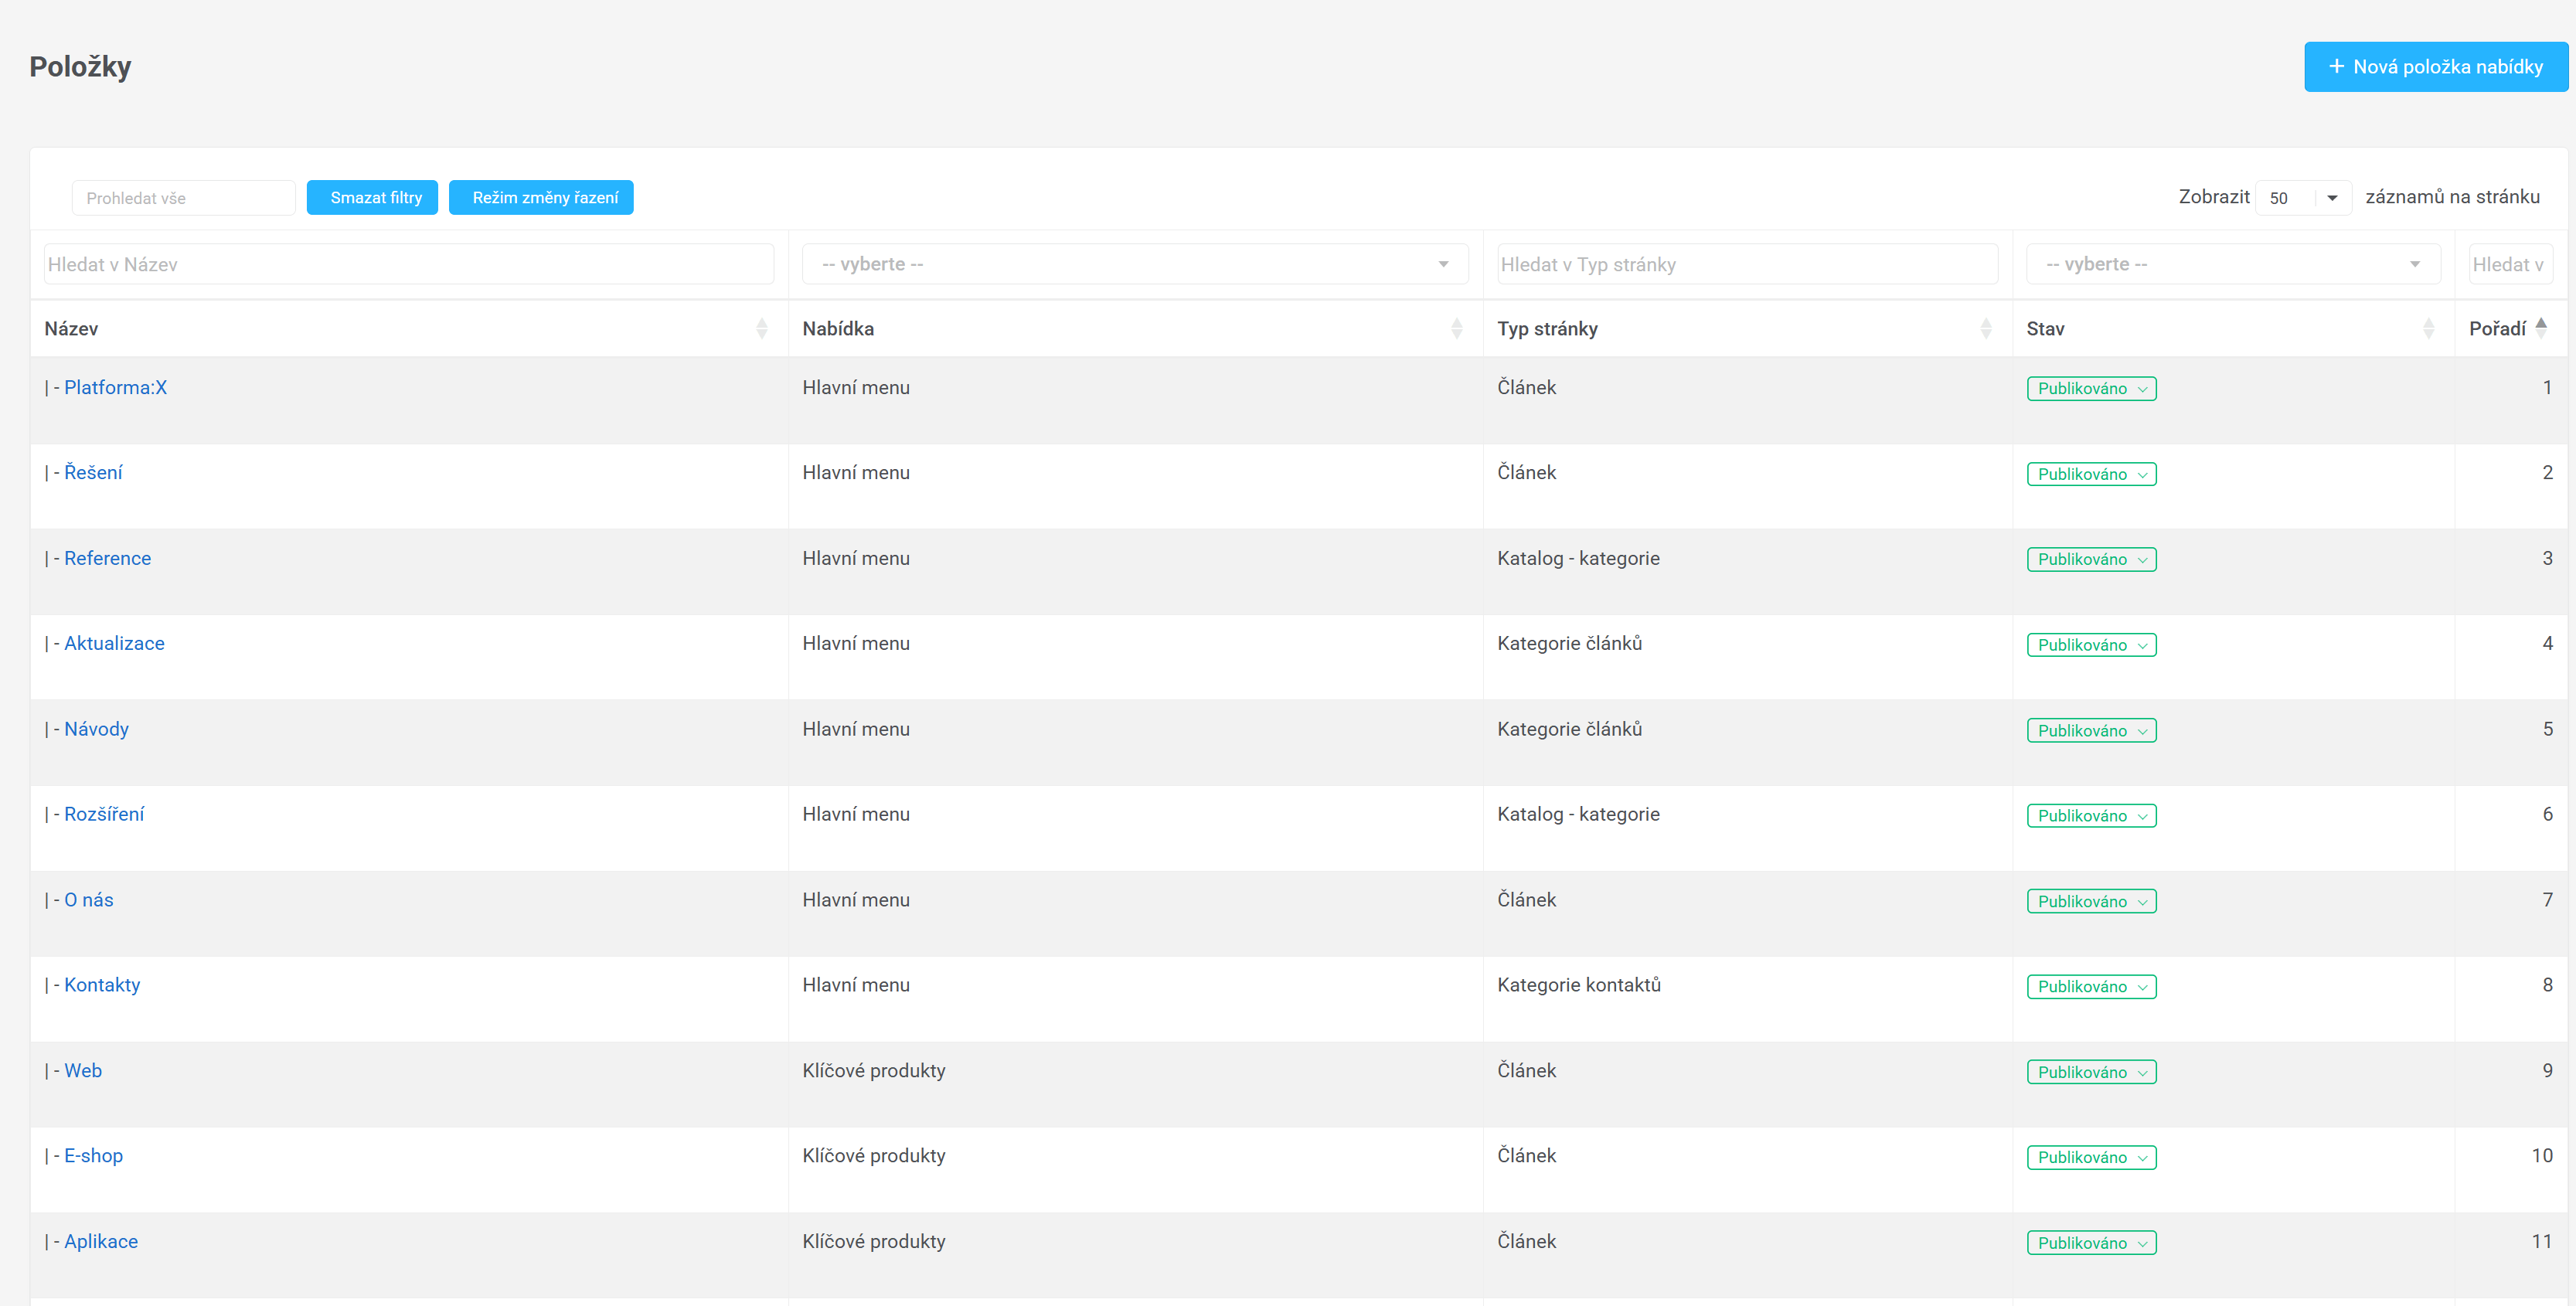The image size is (2576, 1306).
Task: Open the Aktualizace item link
Action: 114,644
